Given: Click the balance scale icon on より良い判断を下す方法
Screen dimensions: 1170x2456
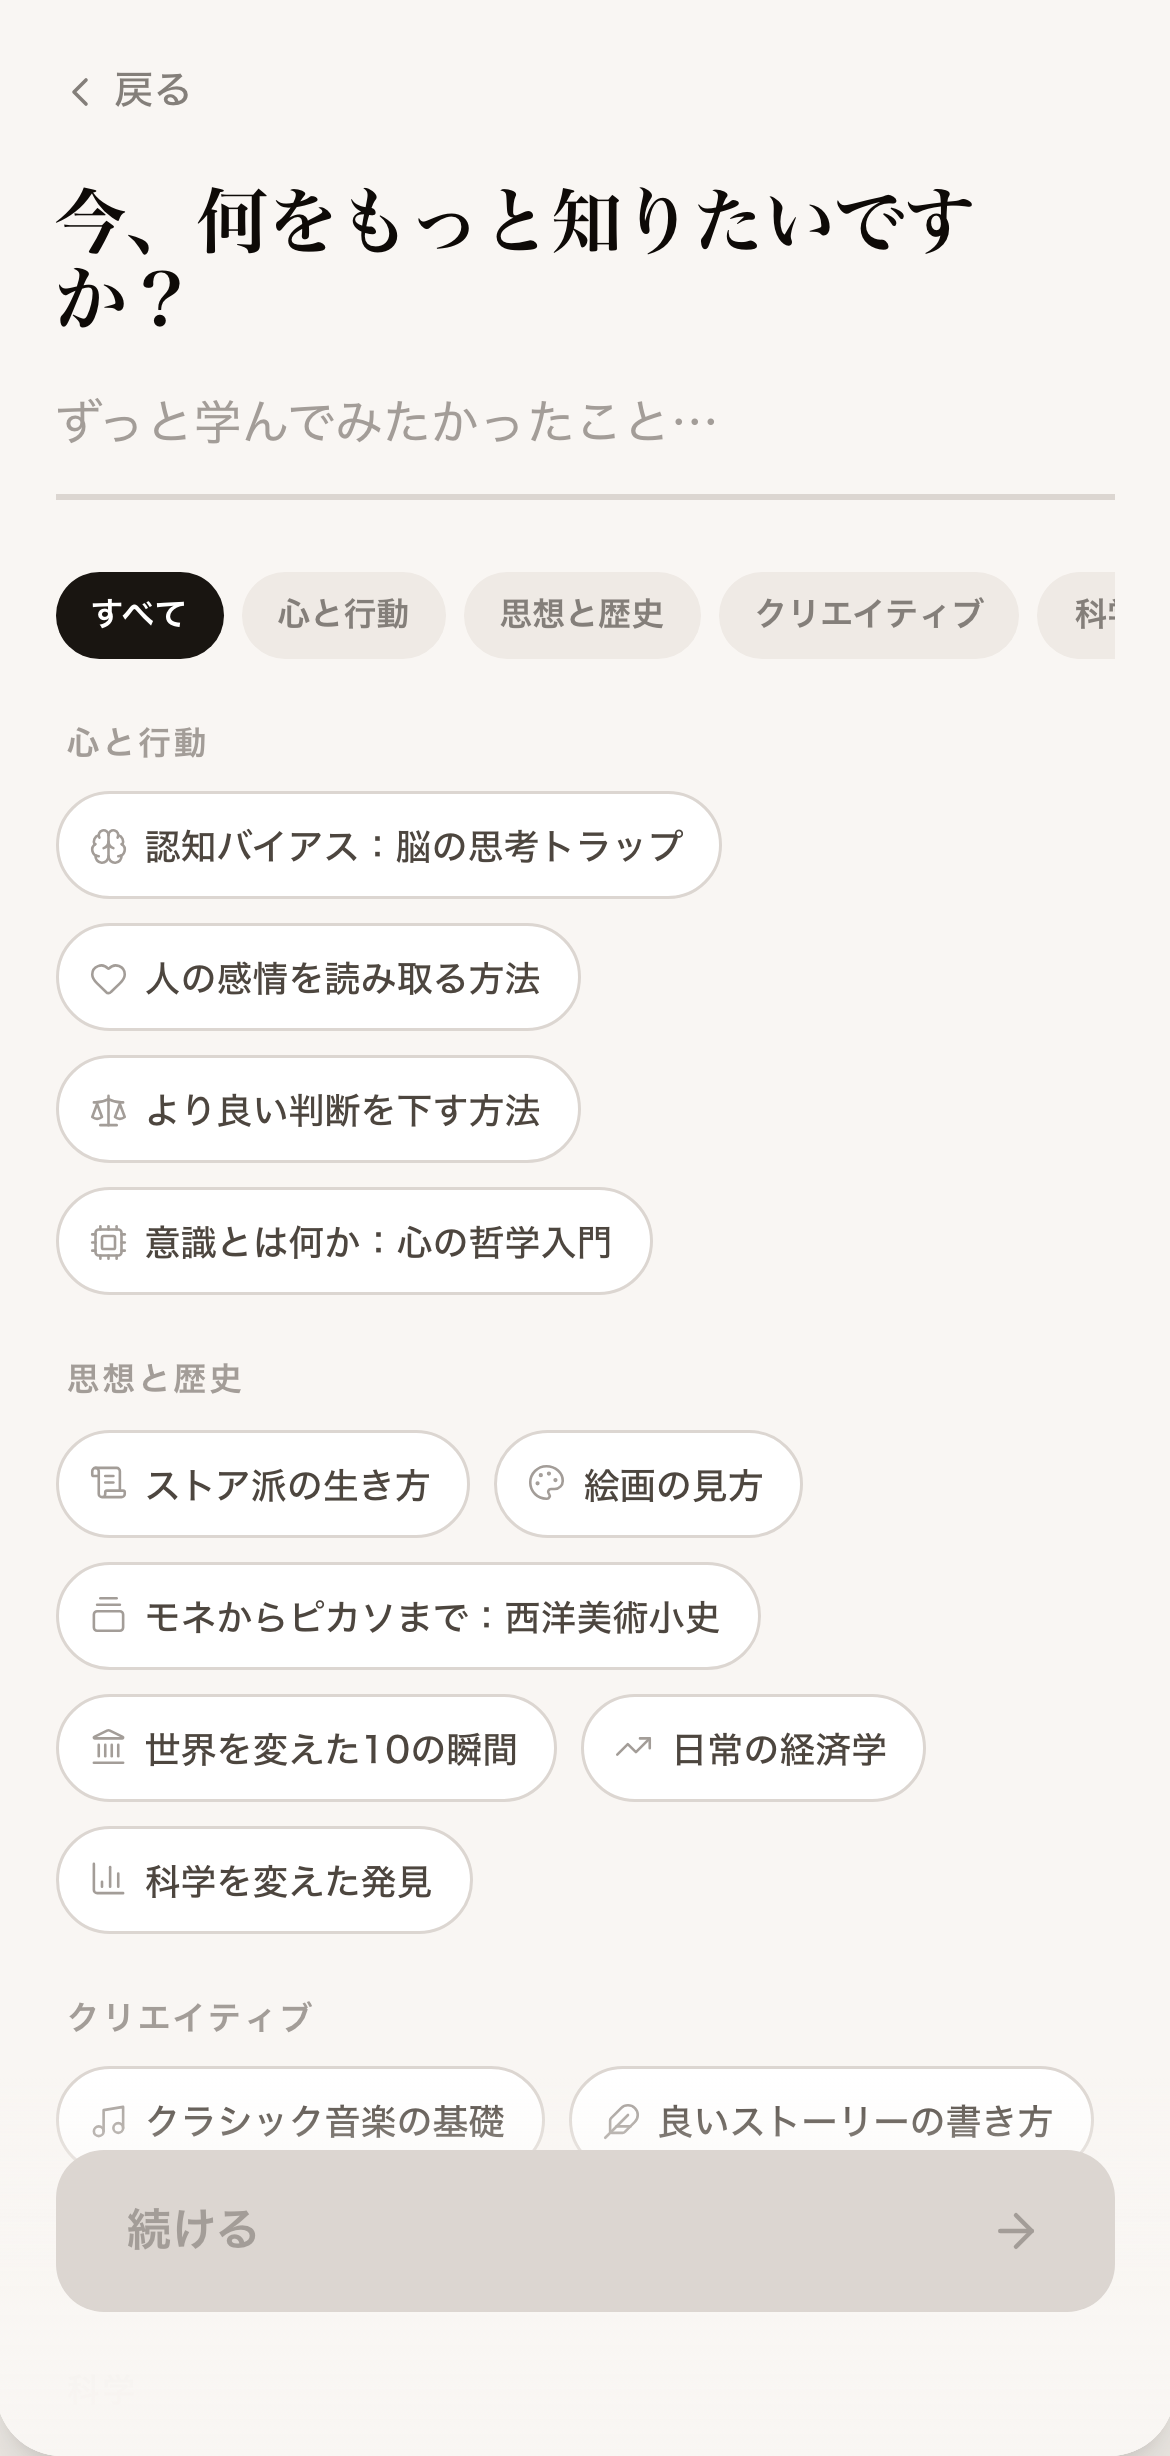Looking at the screenshot, I should (108, 1110).
